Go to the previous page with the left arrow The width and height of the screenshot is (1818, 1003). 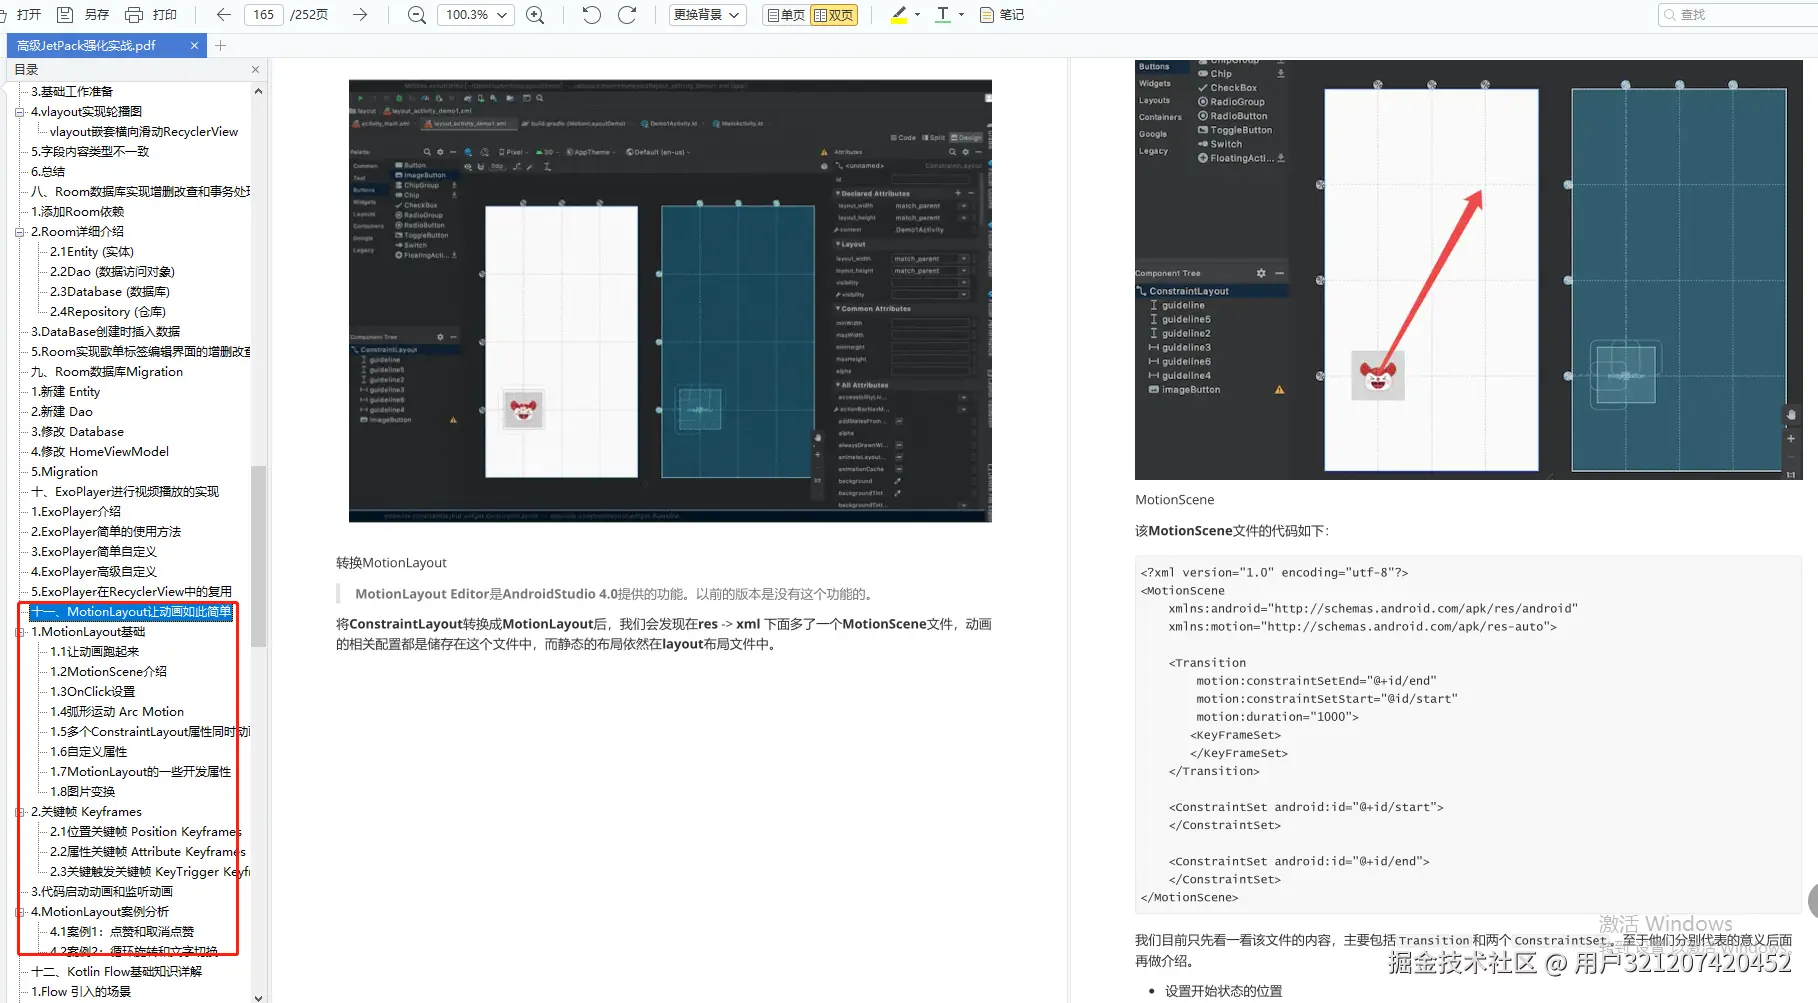coord(223,15)
